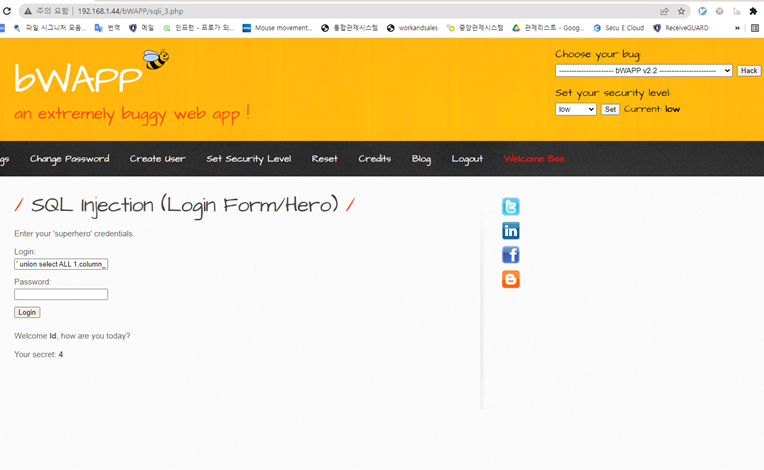Show more bookmarks with the double chevron
Screen dimensions: 764x470
(x=737, y=28)
